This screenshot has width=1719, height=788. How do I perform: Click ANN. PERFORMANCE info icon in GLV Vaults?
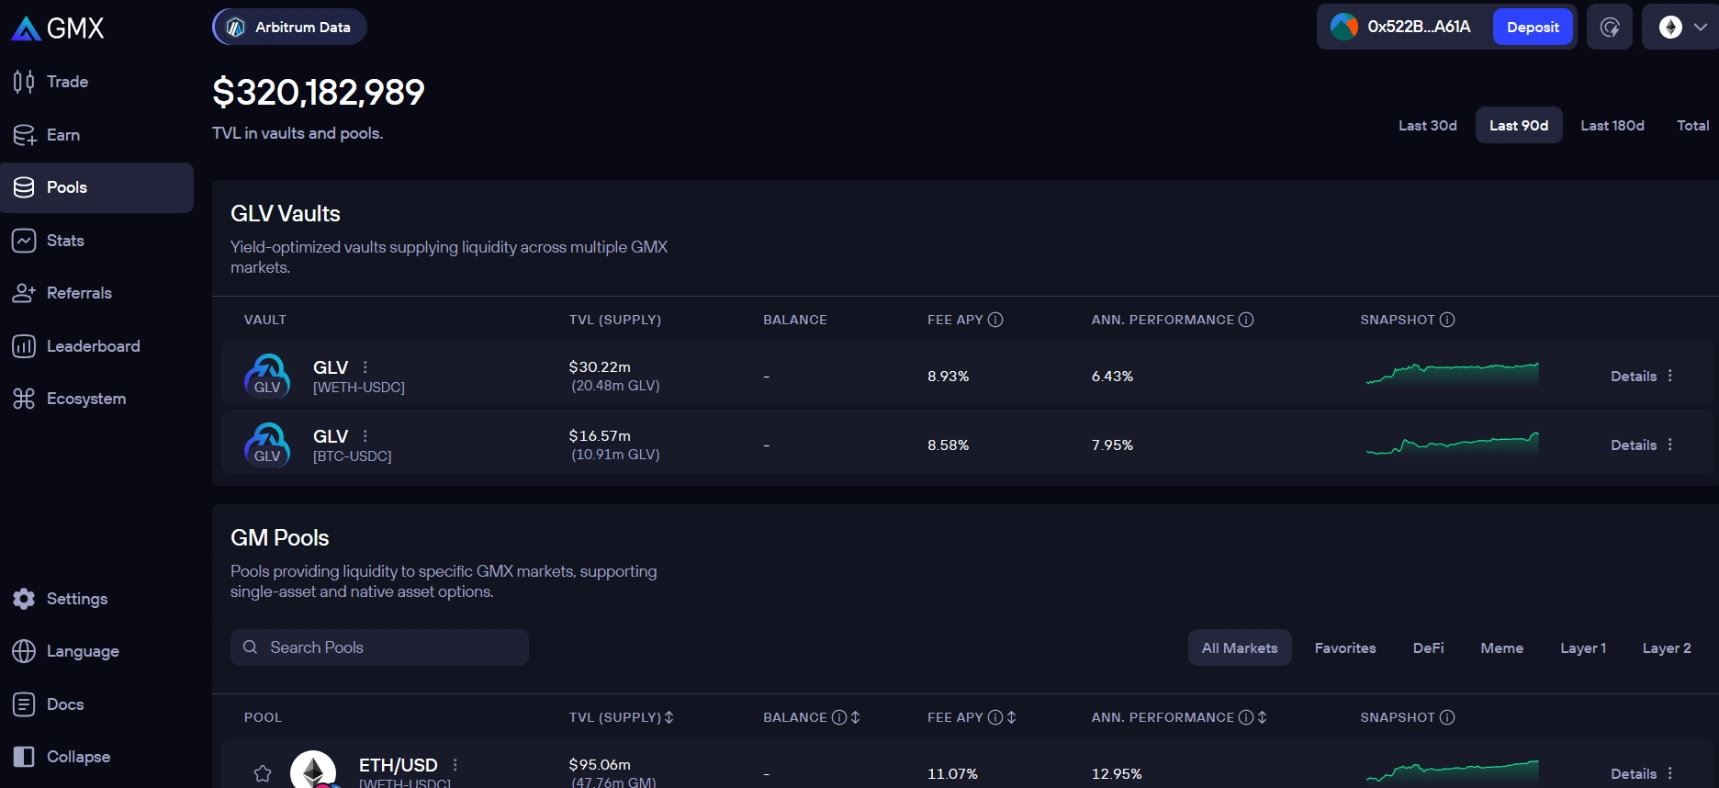[x=1246, y=320]
